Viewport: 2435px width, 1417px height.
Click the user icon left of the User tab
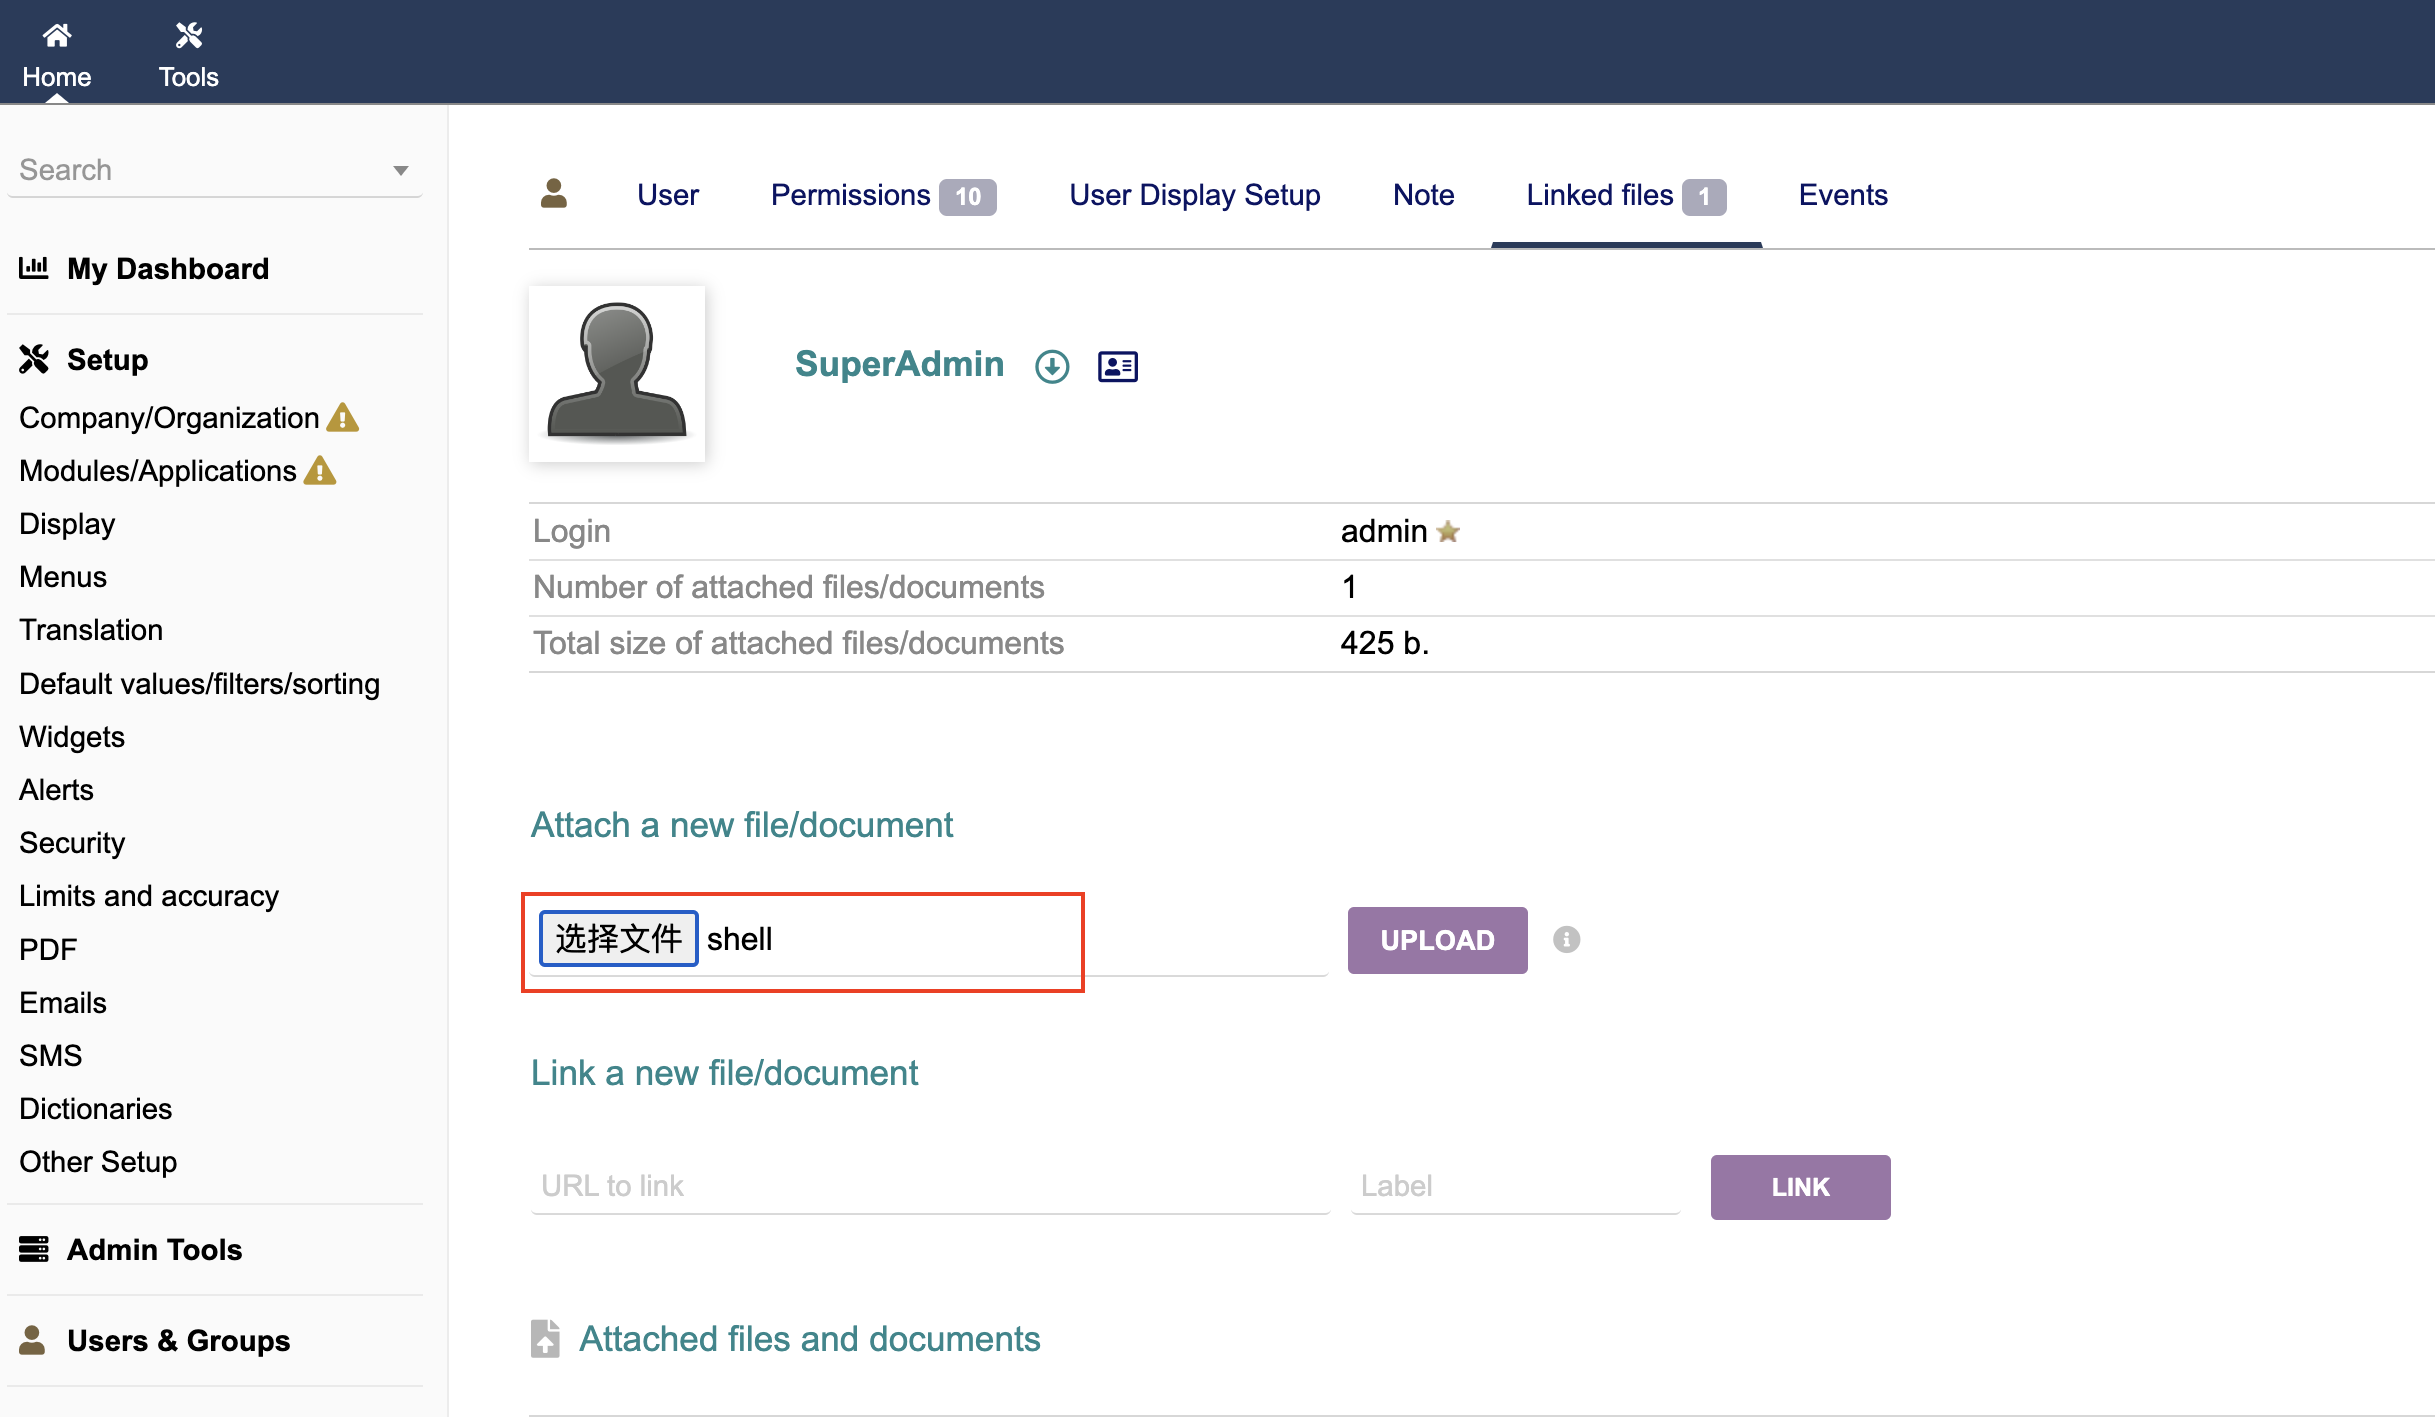coord(553,194)
